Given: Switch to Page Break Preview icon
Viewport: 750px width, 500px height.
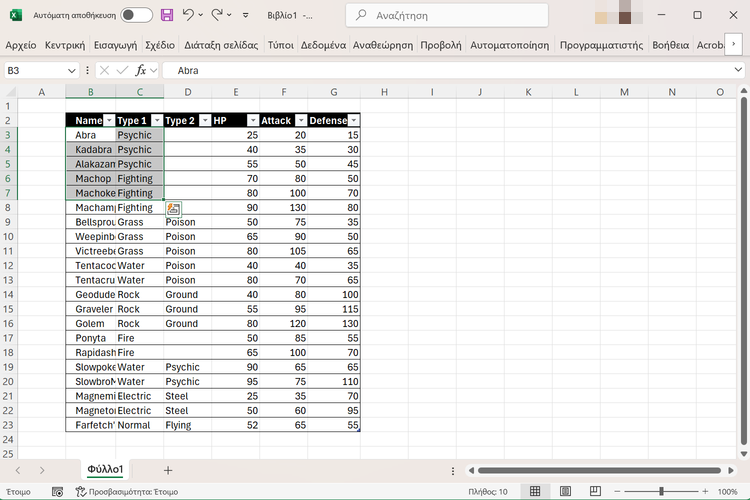Looking at the screenshot, I should [x=595, y=491].
